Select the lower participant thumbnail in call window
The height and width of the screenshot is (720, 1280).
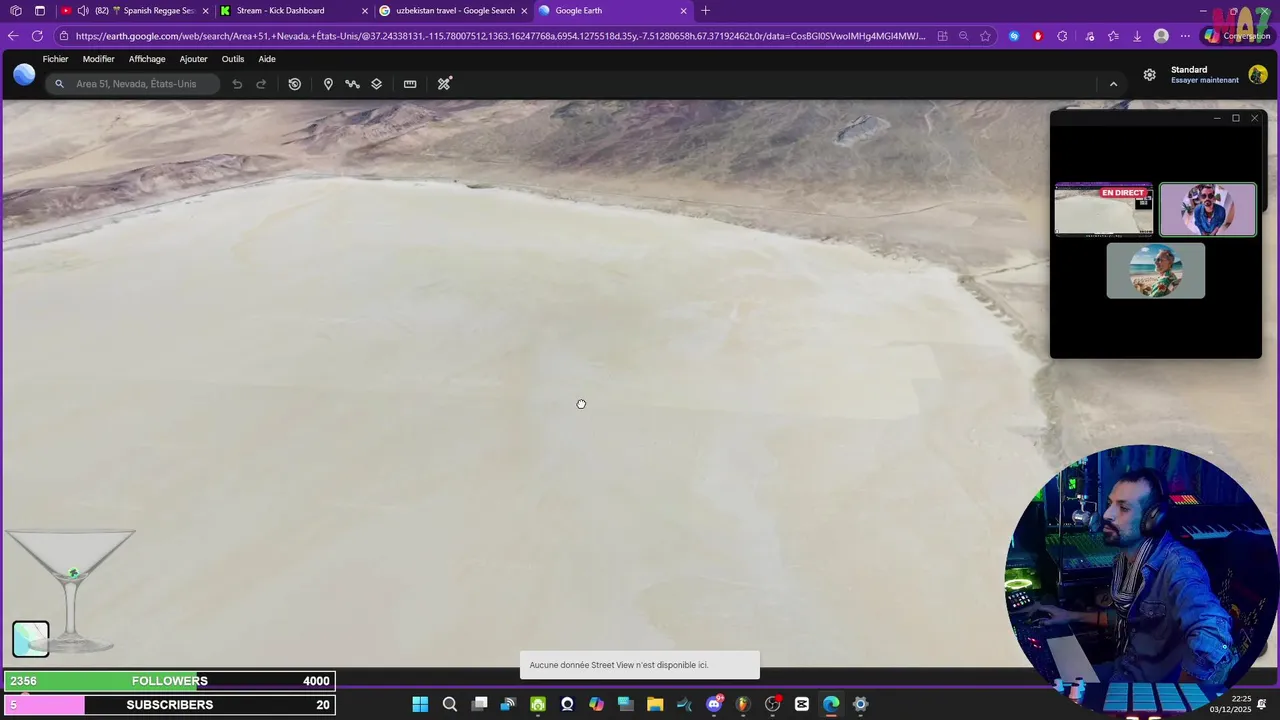[x=1156, y=271]
